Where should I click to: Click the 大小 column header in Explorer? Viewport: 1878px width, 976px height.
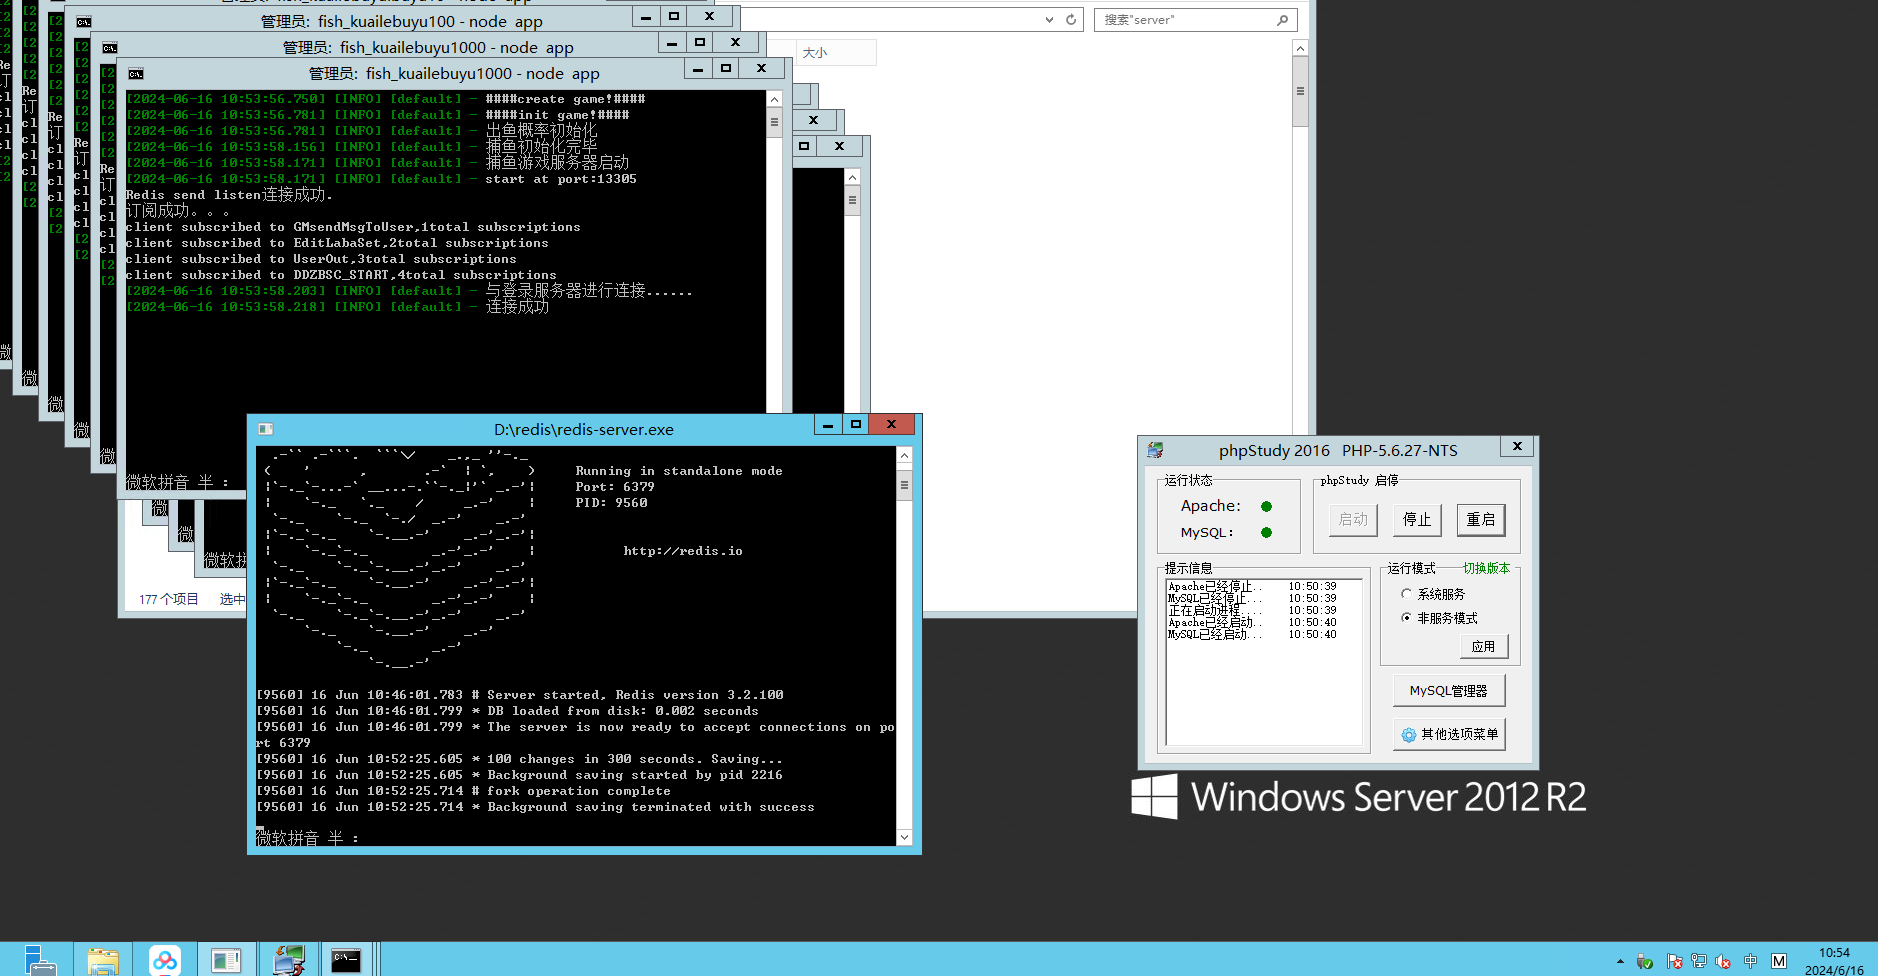point(815,53)
